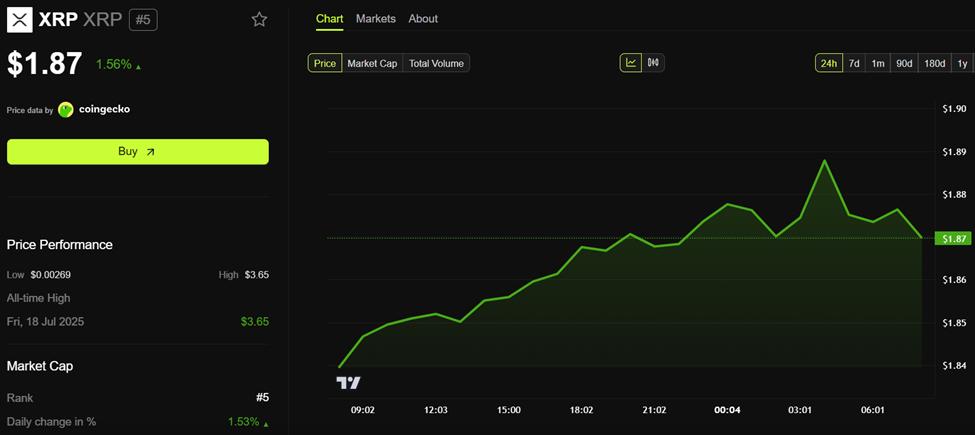The height and width of the screenshot is (435, 975).
Task: Click the CoinGecko gecko logo
Action: click(65, 110)
